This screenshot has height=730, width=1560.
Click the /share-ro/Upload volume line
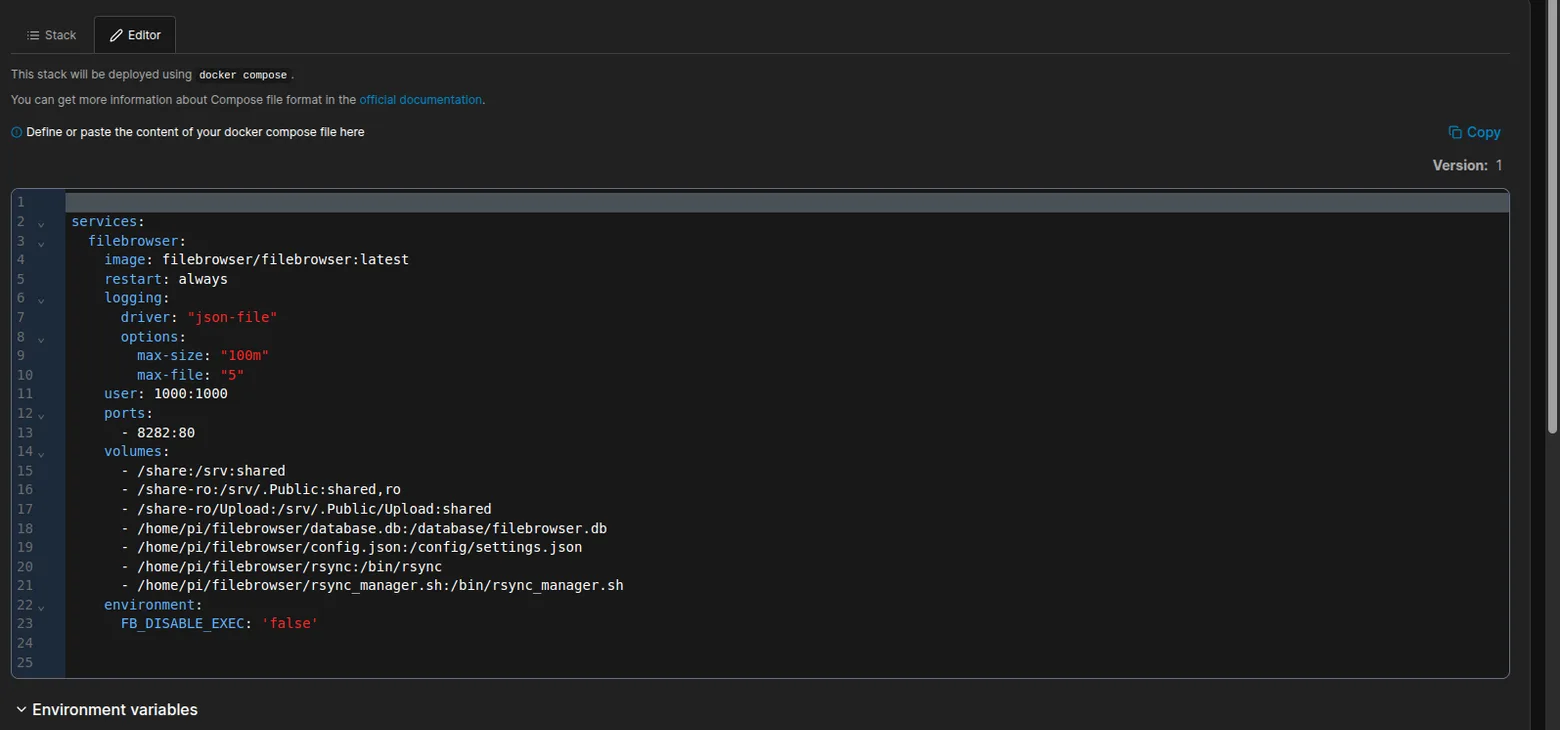pyautogui.click(x=306, y=509)
